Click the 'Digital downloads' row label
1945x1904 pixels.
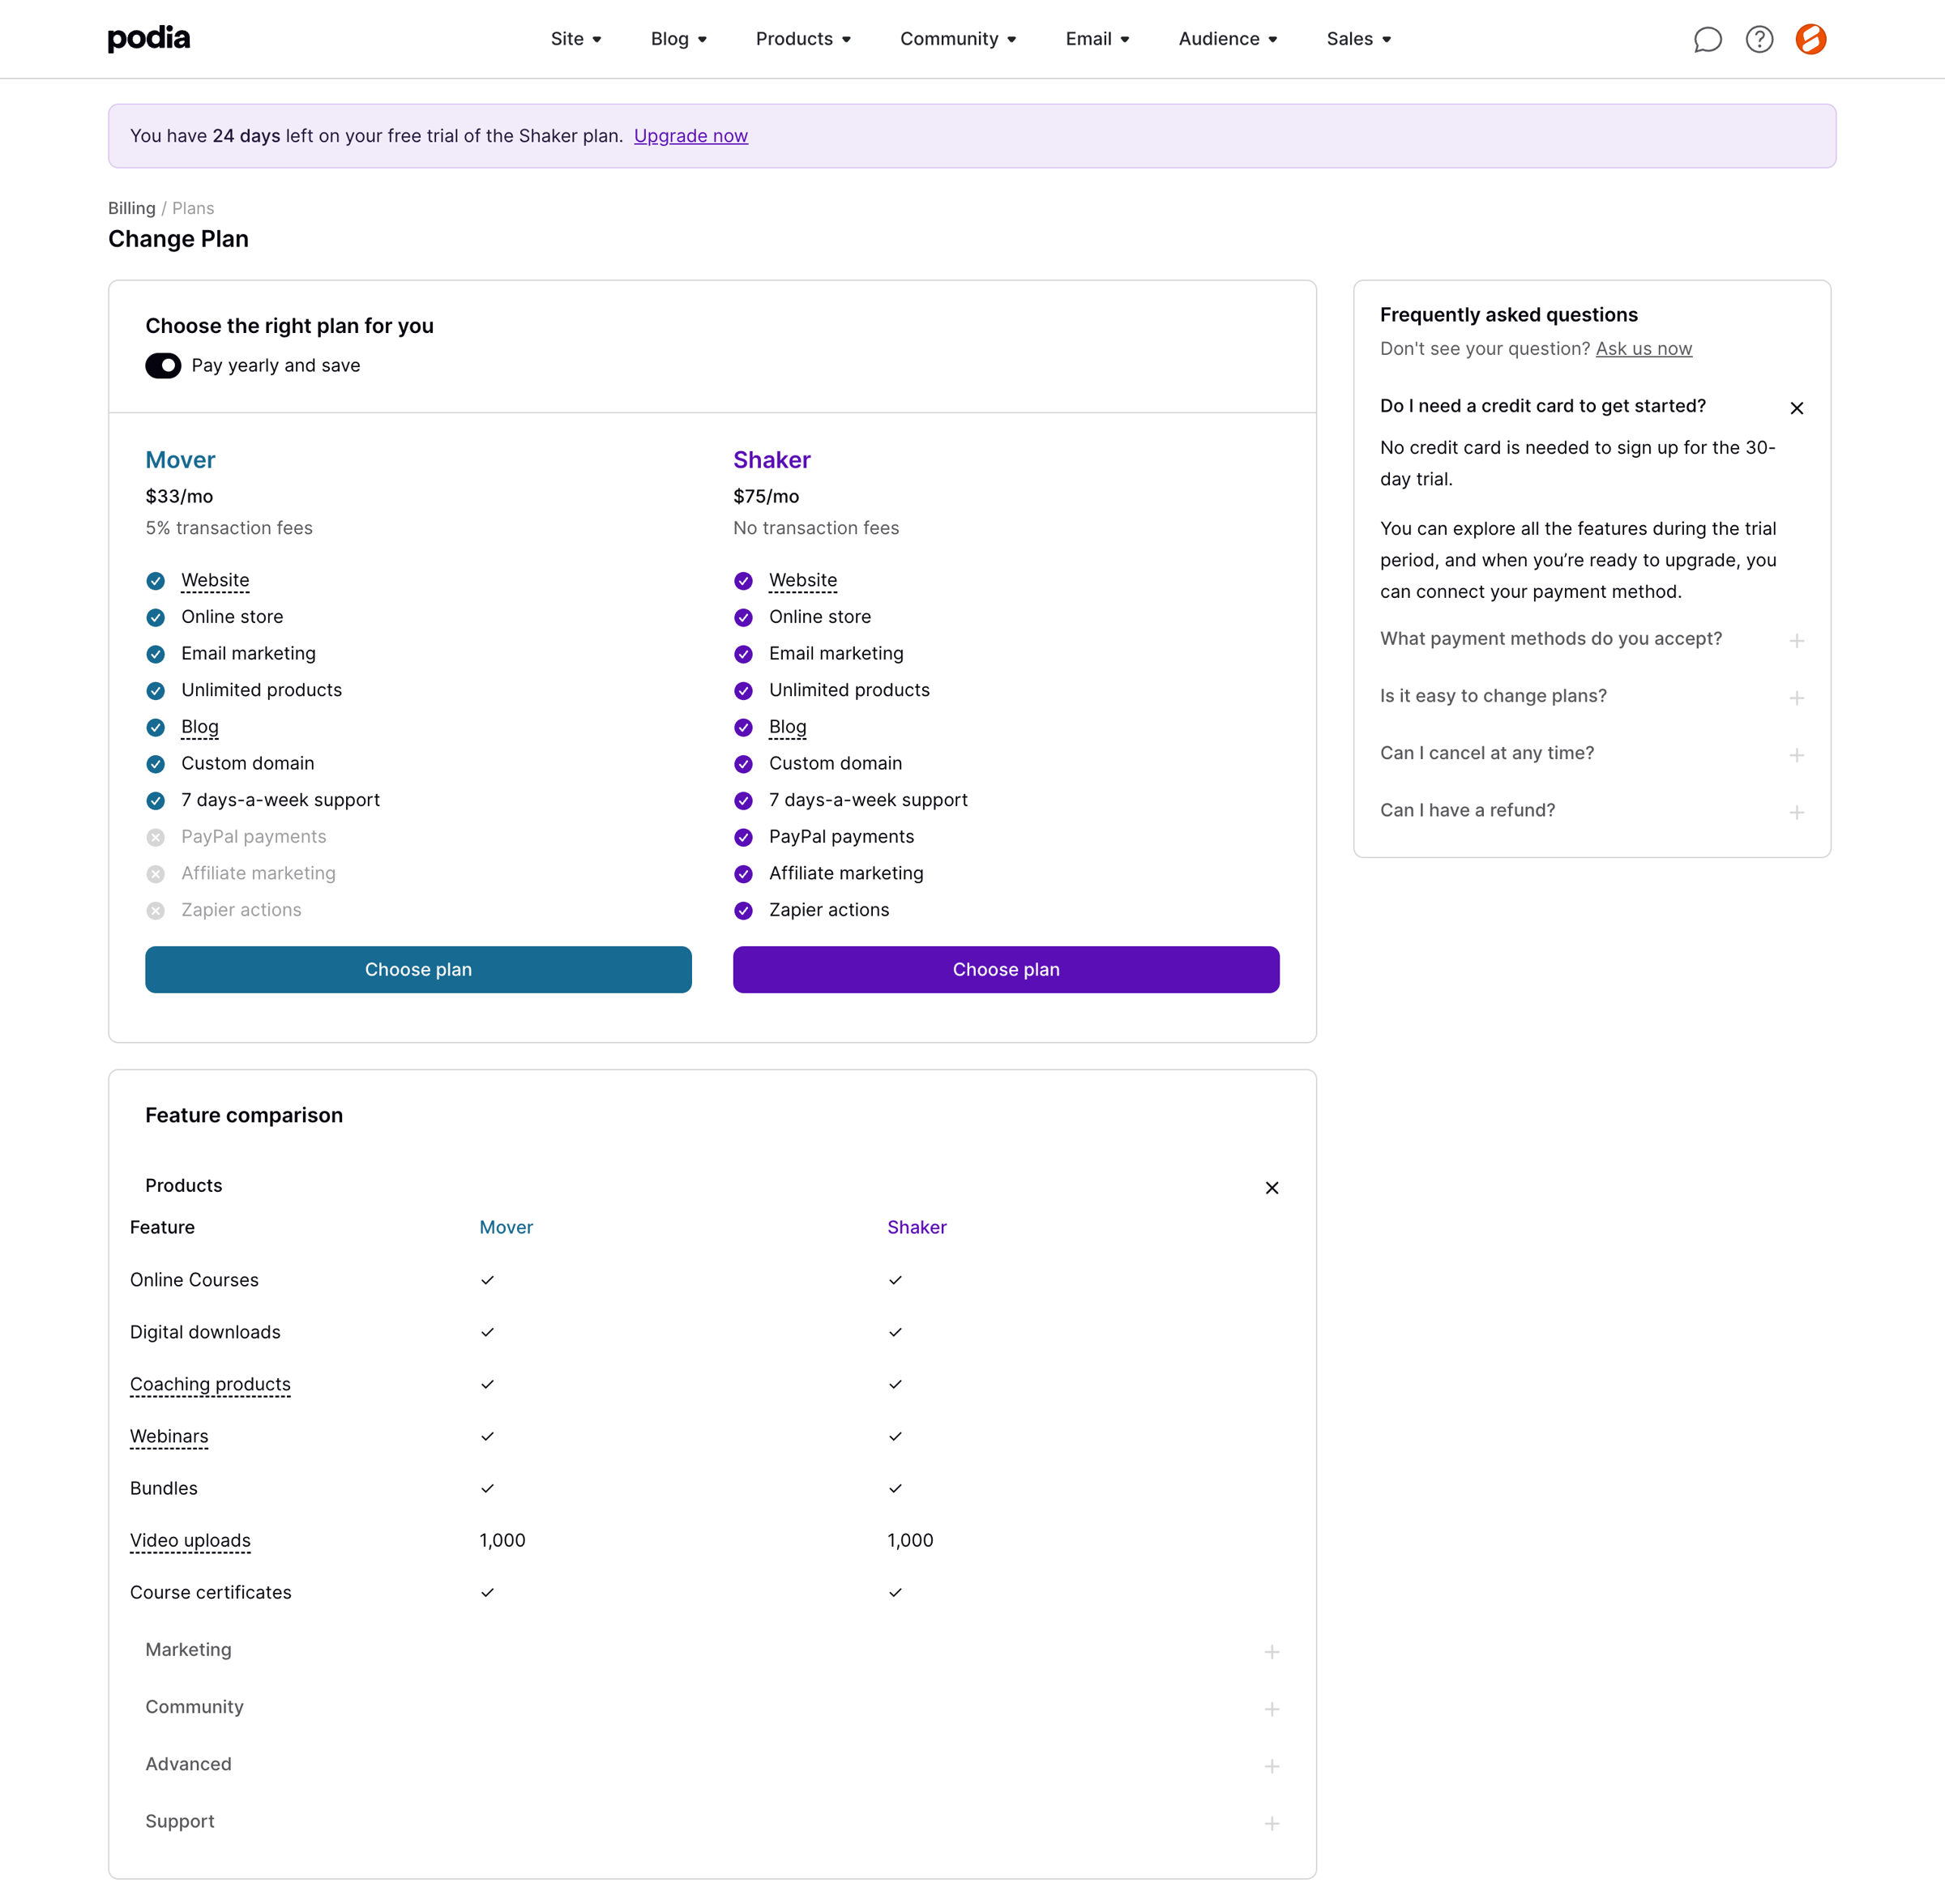coord(205,1332)
